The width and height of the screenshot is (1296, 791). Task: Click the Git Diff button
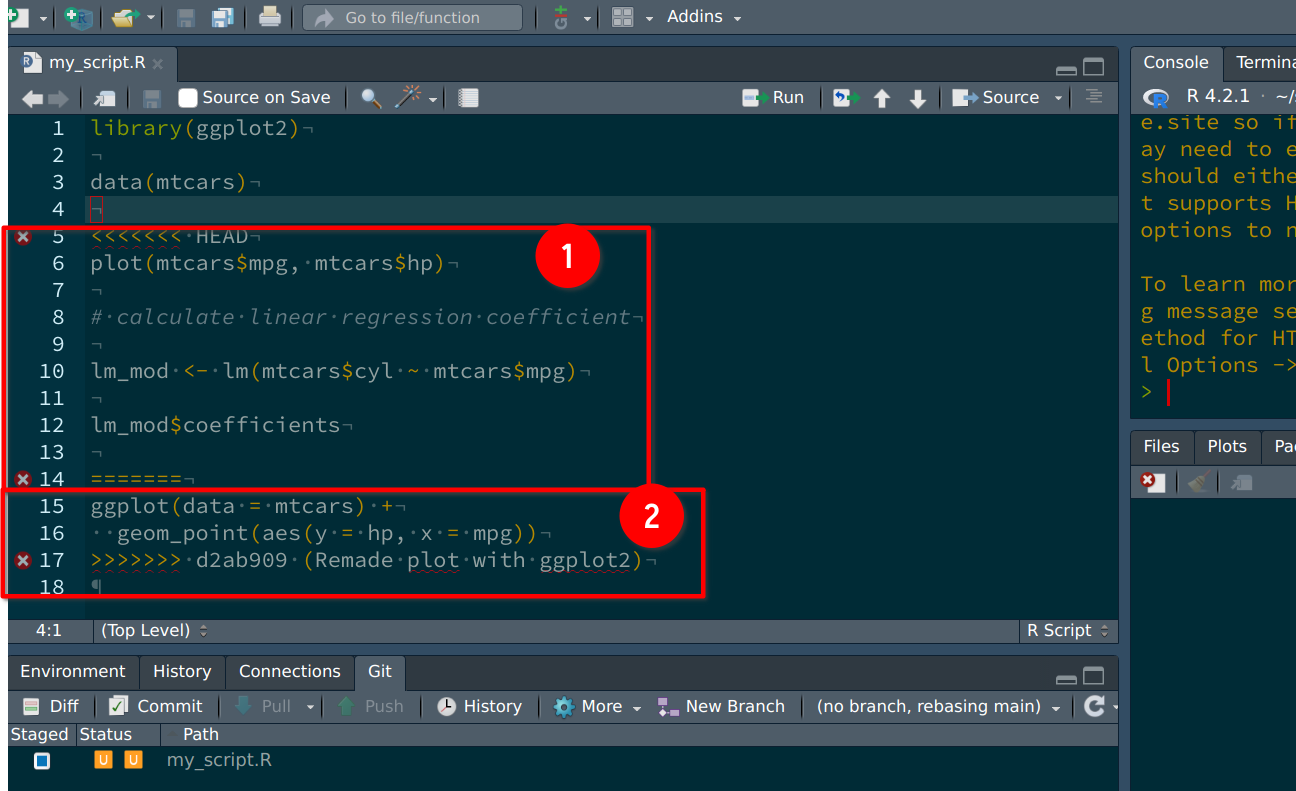pos(50,706)
